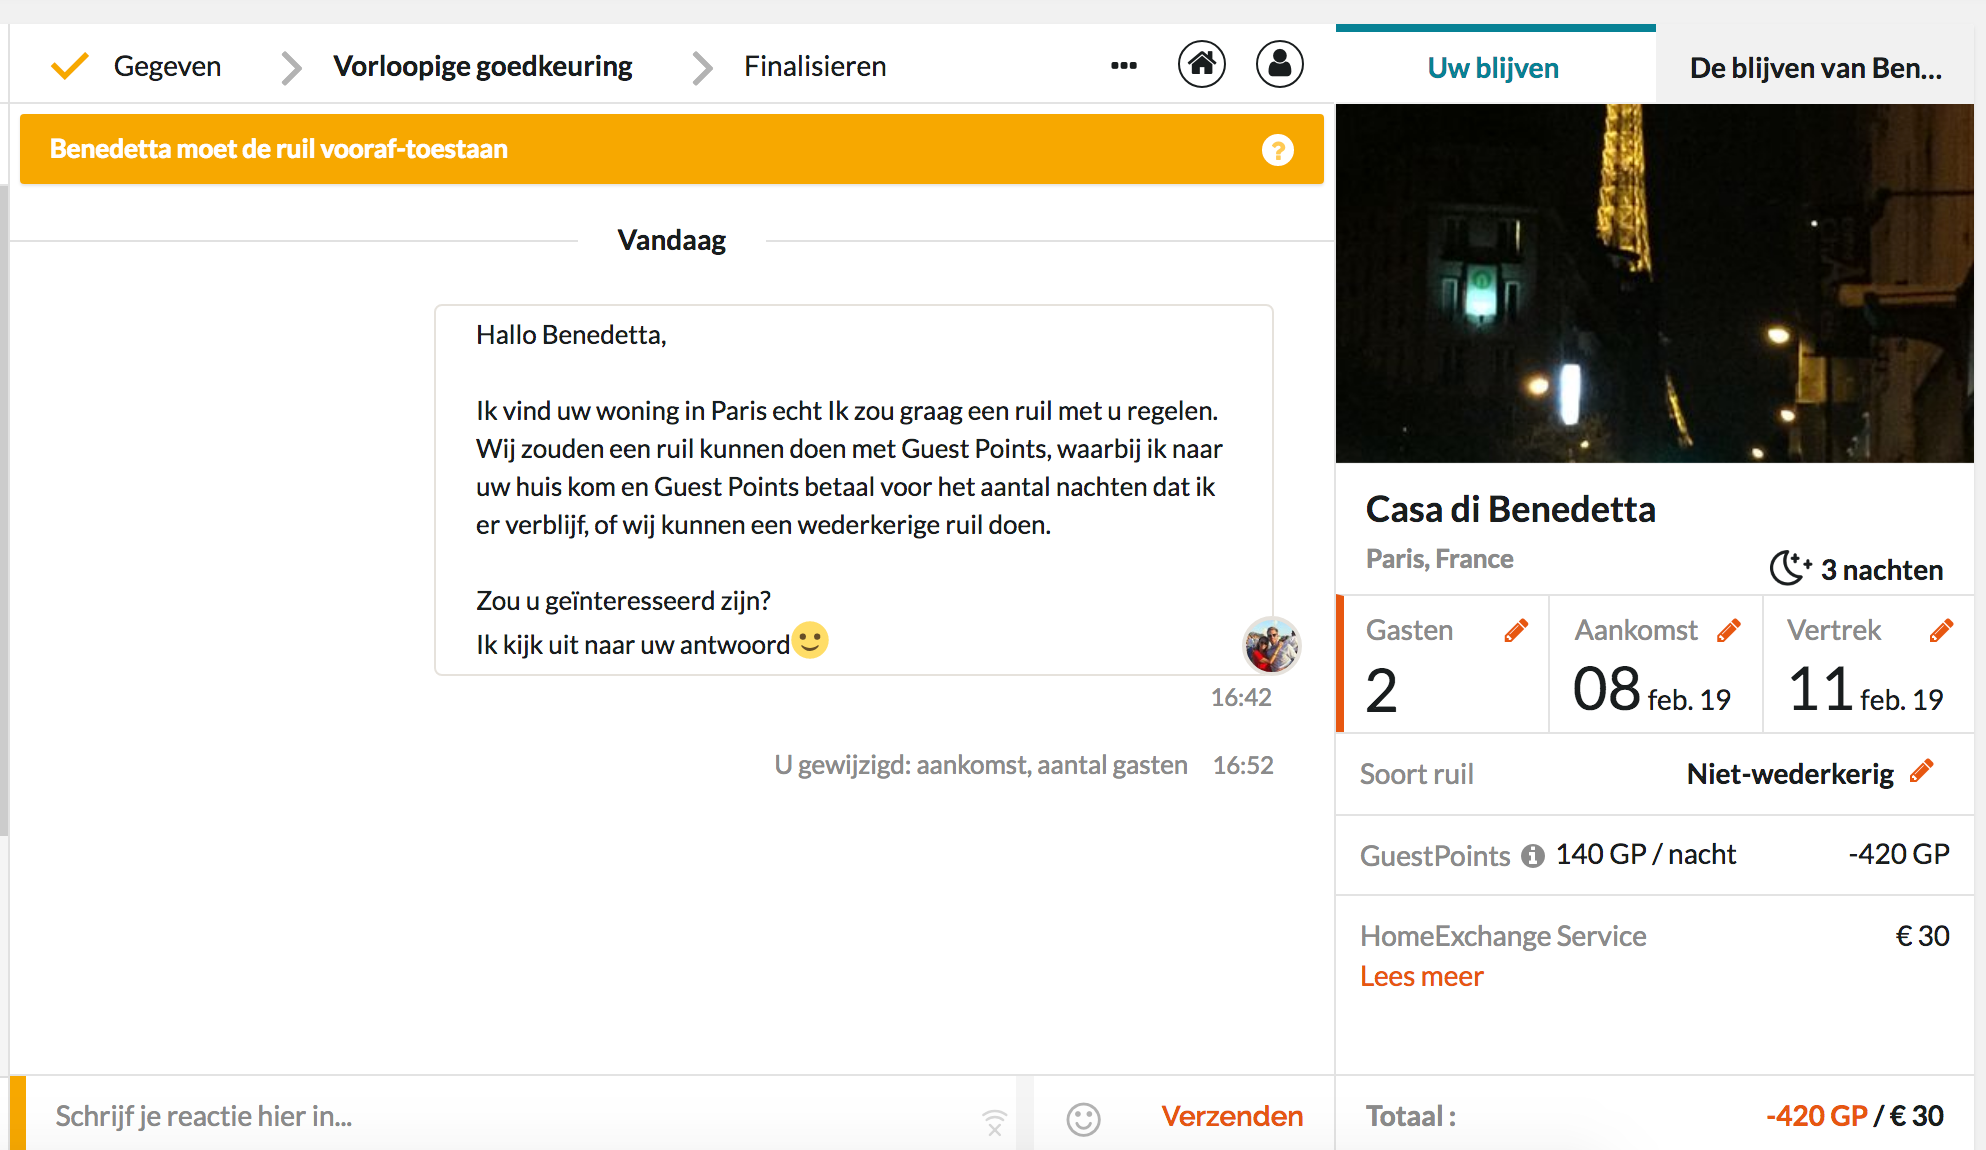Open the emoji picker smiley
This screenshot has width=1986, height=1150.
pos(1083,1118)
